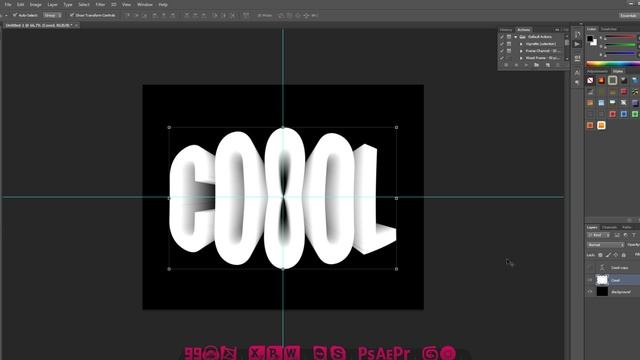
Task: Toggle checkmark for Vignette (selection) action
Action: point(502,44)
